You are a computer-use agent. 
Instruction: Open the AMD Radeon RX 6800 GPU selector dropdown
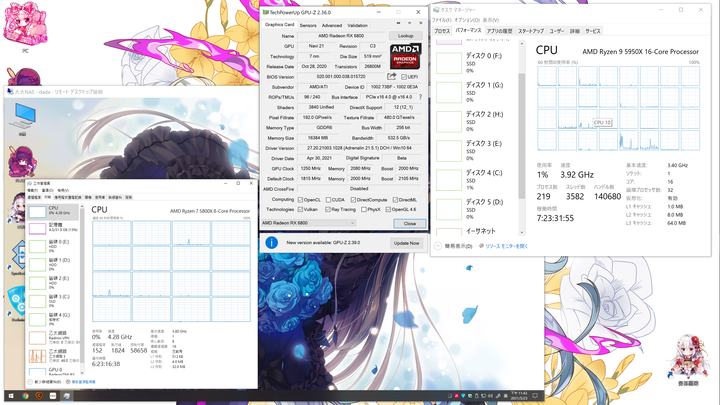click(308, 223)
